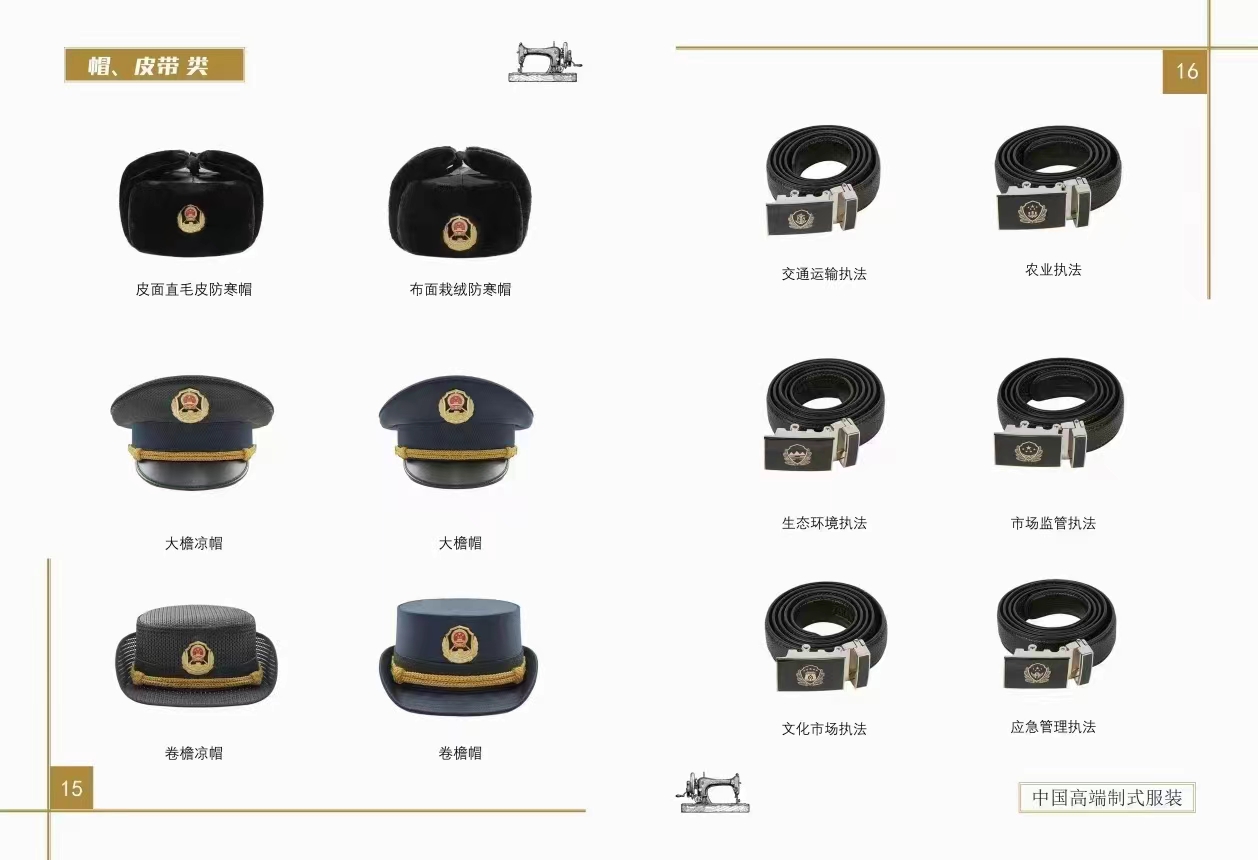This screenshot has width=1258, height=860.
Task: Click page number 16 badge
Action: click(x=1186, y=71)
